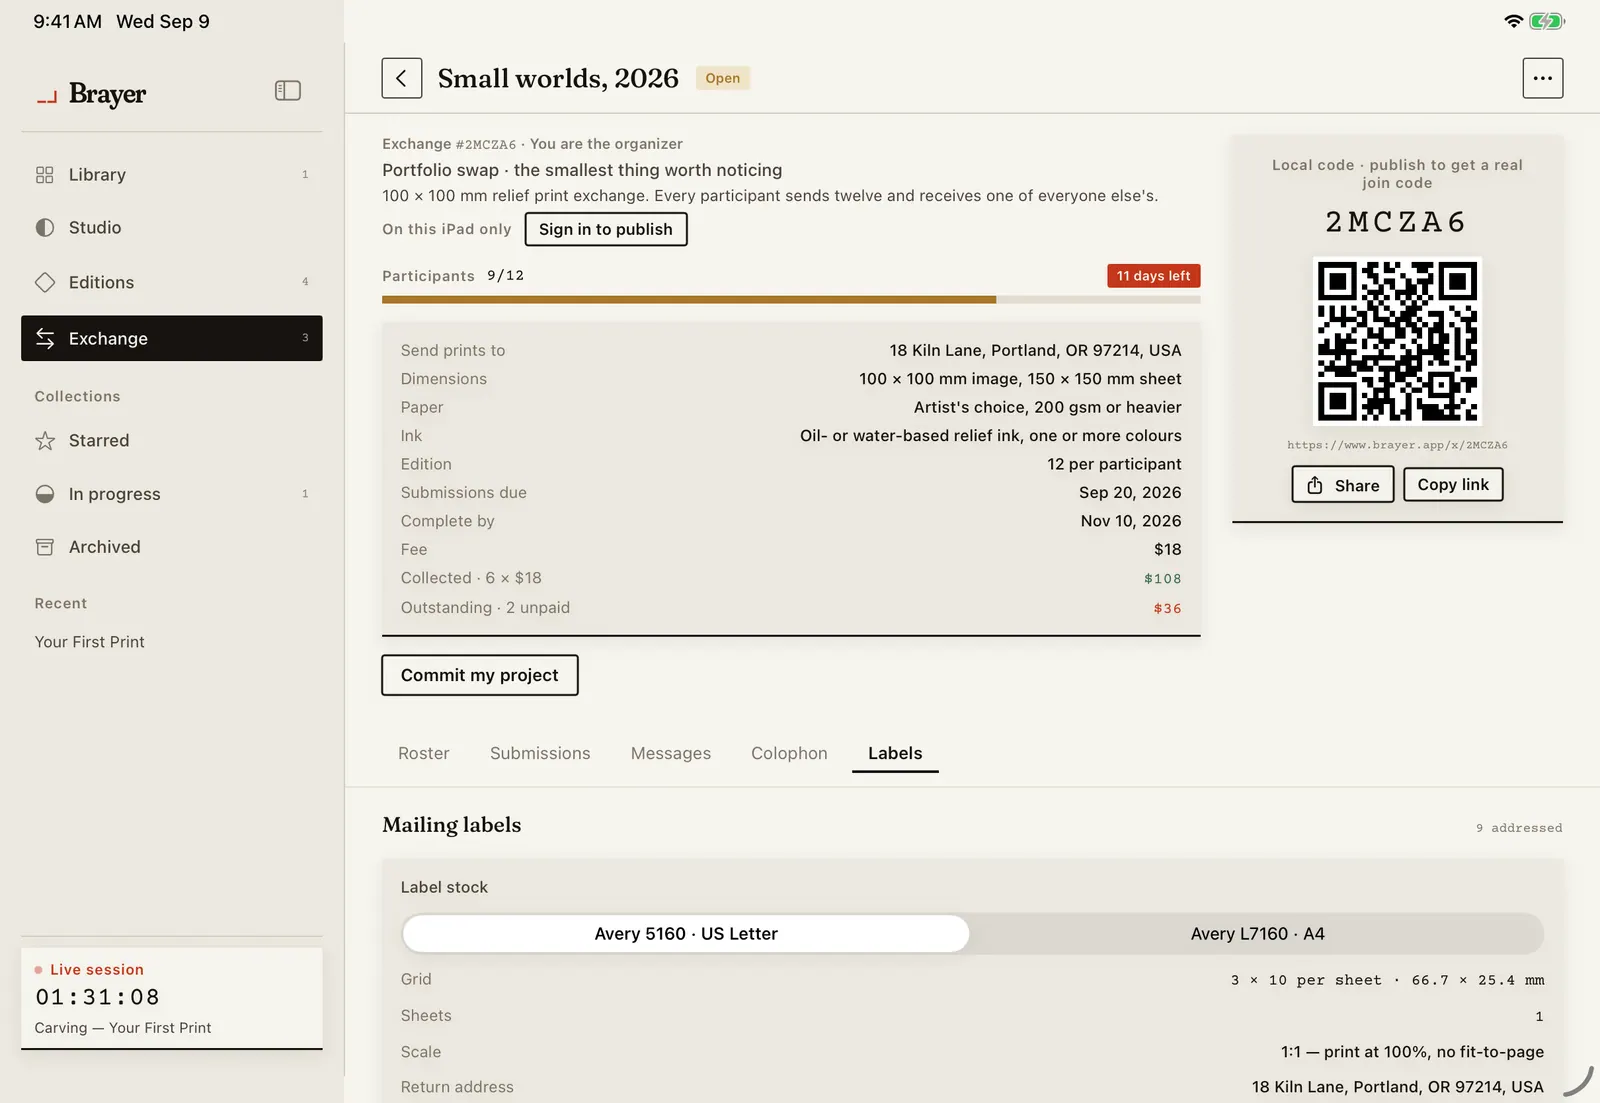Open the three-dots more options menu
The width and height of the screenshot is (1600, 1103).
point(1543,78)
